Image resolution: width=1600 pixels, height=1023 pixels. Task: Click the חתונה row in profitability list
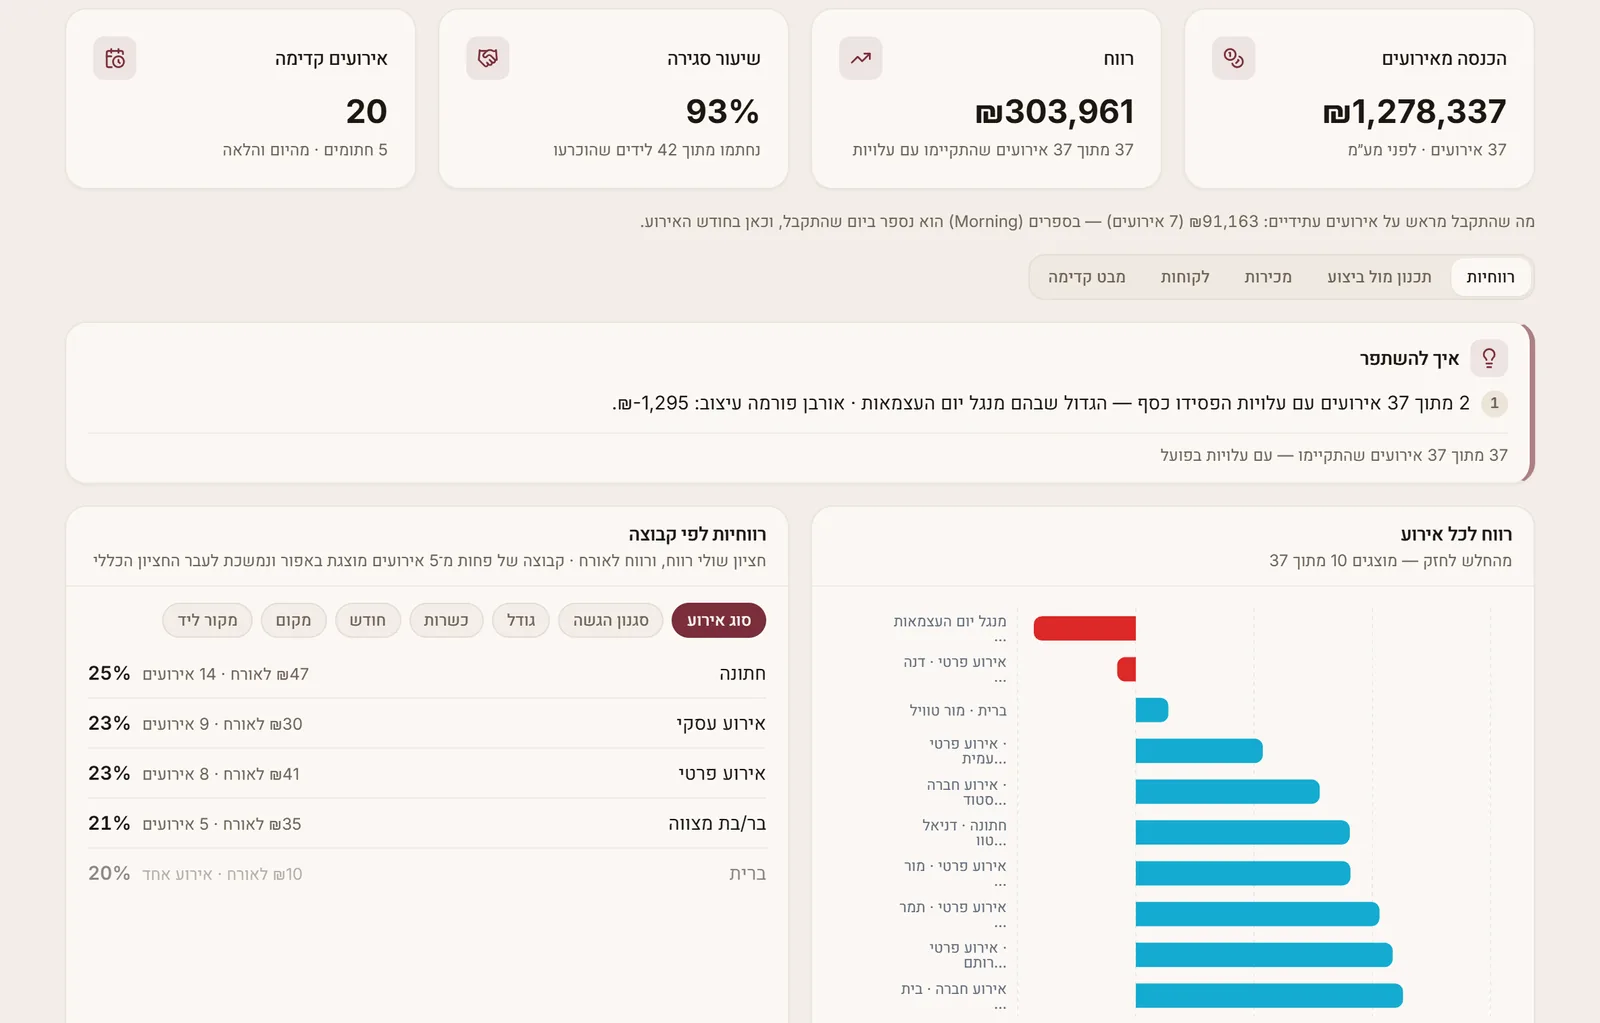click(427, 674)
